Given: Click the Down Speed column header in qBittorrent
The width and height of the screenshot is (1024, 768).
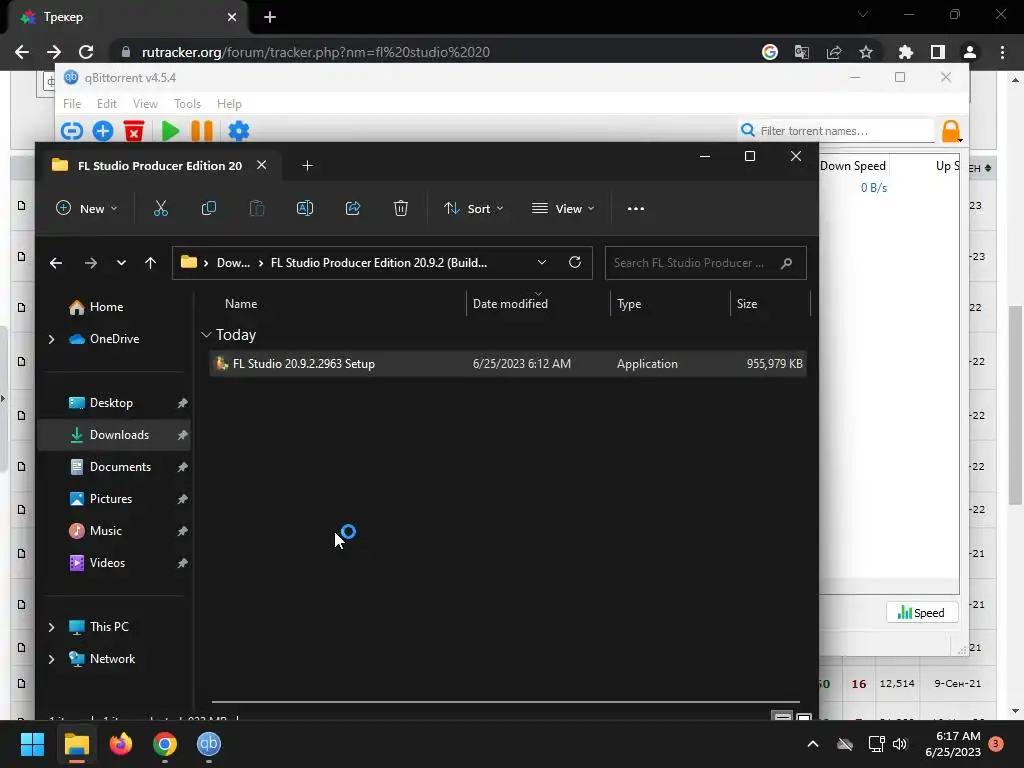Looking at the screenshot, I should pyautogui.click(x=852, y=166).
